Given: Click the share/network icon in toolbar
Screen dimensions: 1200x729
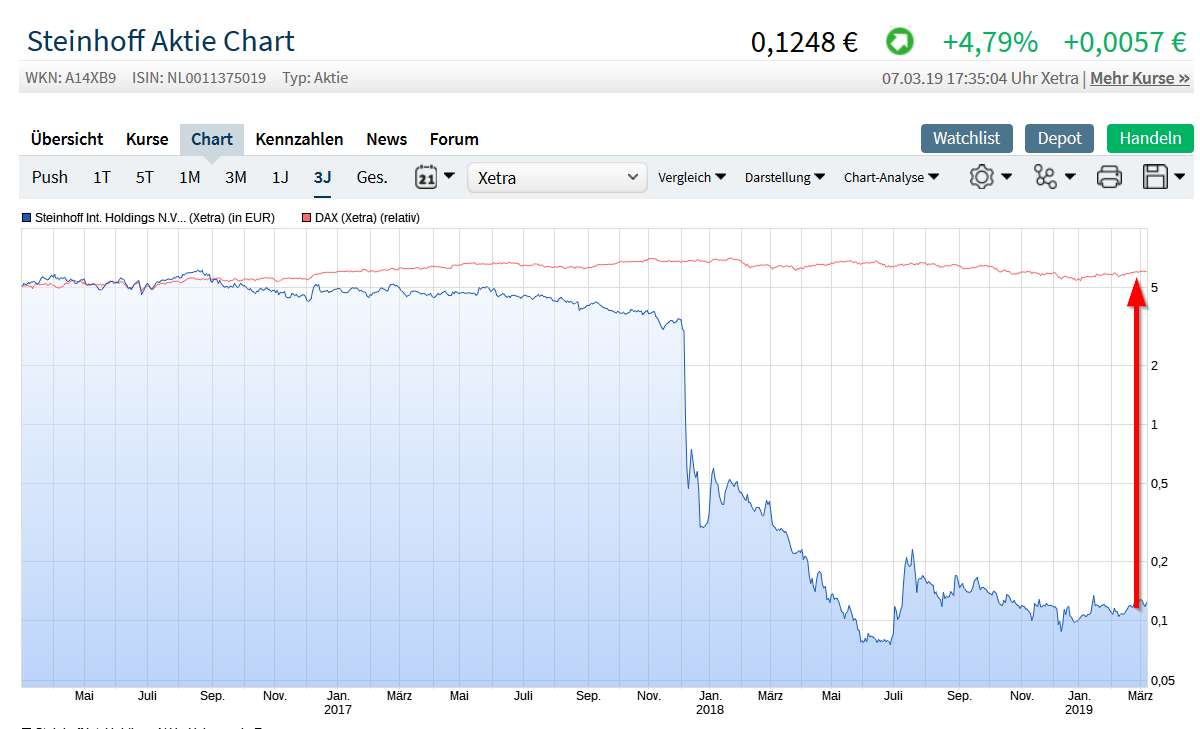Looking at the screenshot, I should 1046,176.
